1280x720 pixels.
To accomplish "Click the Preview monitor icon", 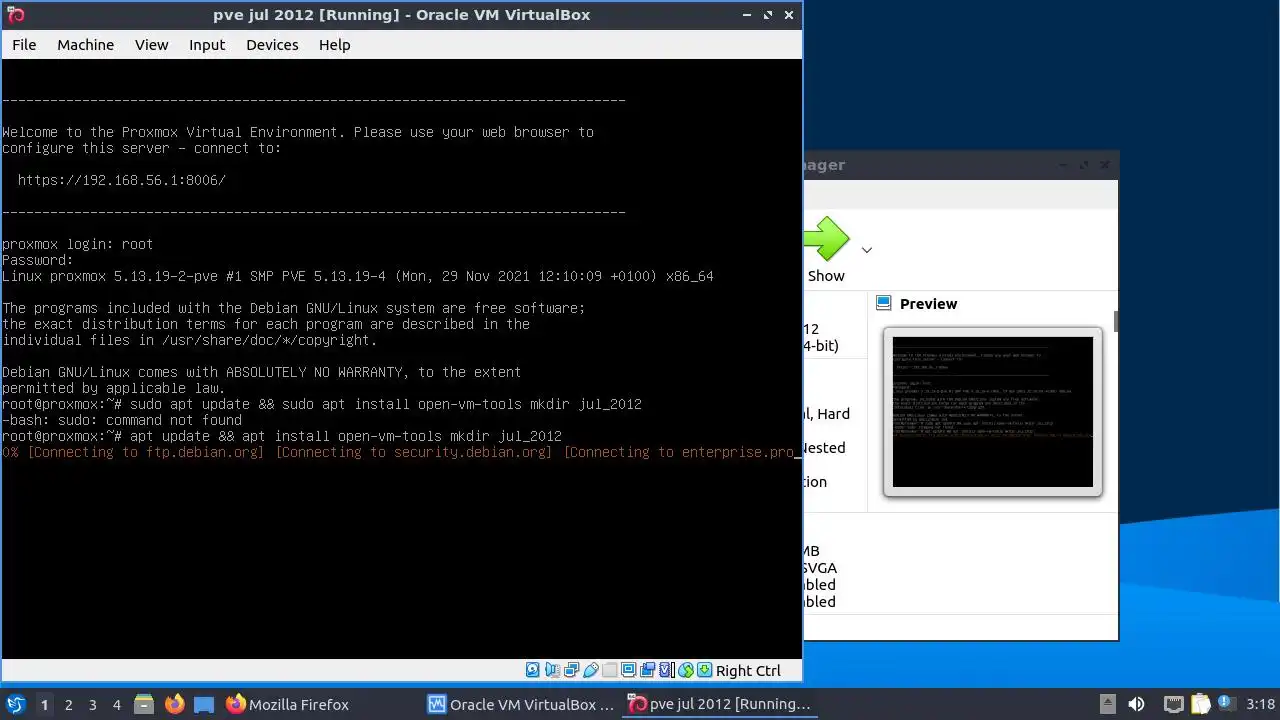I will click(883, 303).
